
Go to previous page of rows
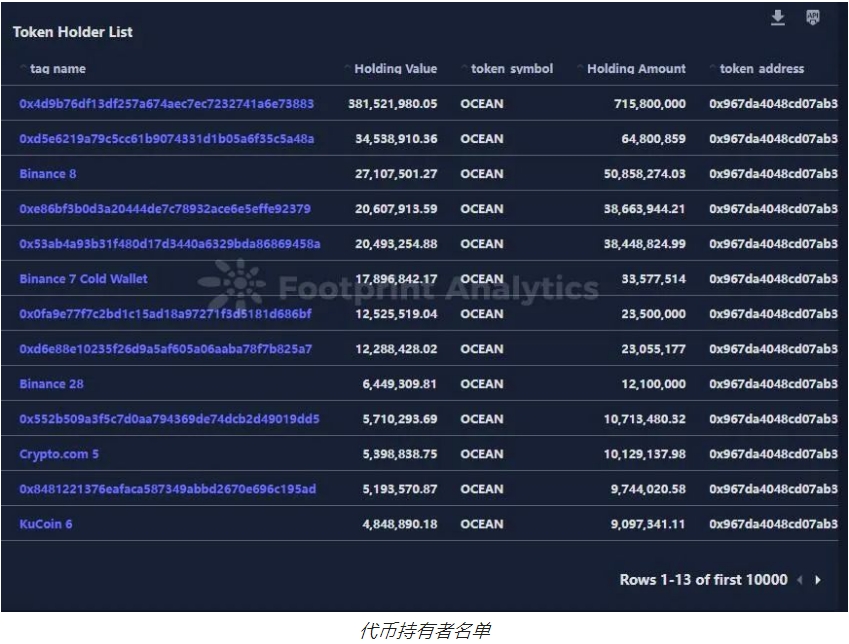coord(800,580)
